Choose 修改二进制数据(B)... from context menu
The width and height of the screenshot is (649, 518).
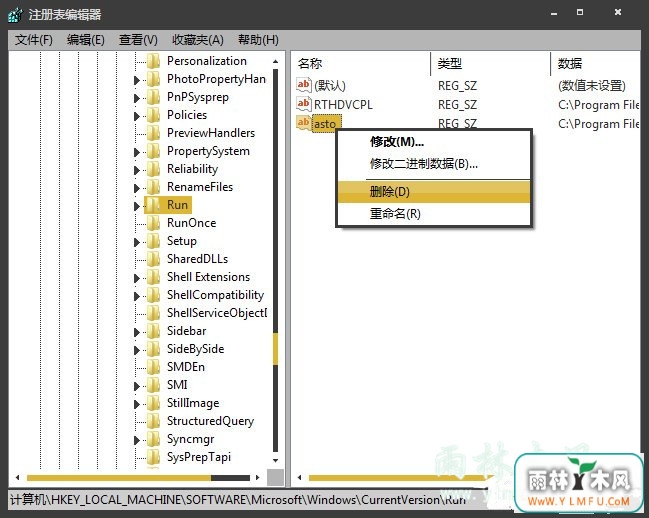pos(434,164)
